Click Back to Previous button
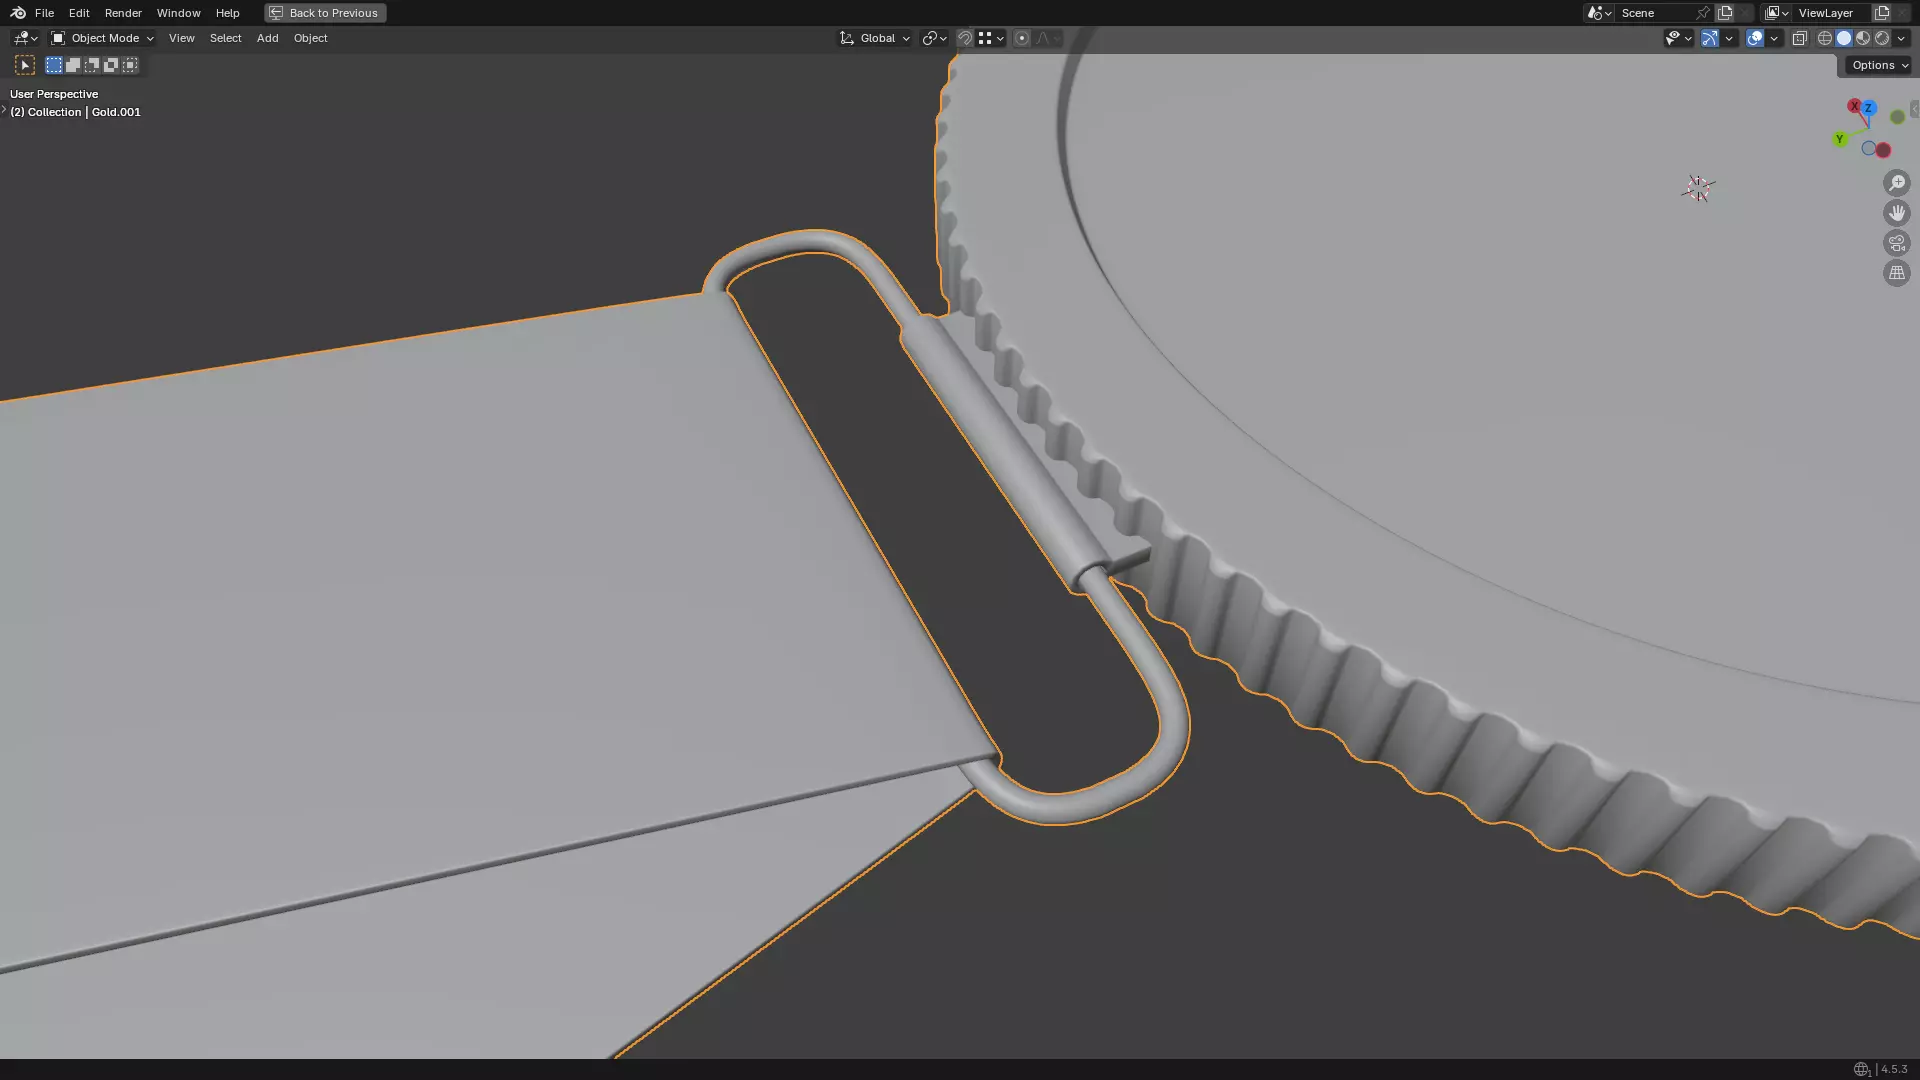This screenshot has height=1080, width=1920. [x=325, y=13]
